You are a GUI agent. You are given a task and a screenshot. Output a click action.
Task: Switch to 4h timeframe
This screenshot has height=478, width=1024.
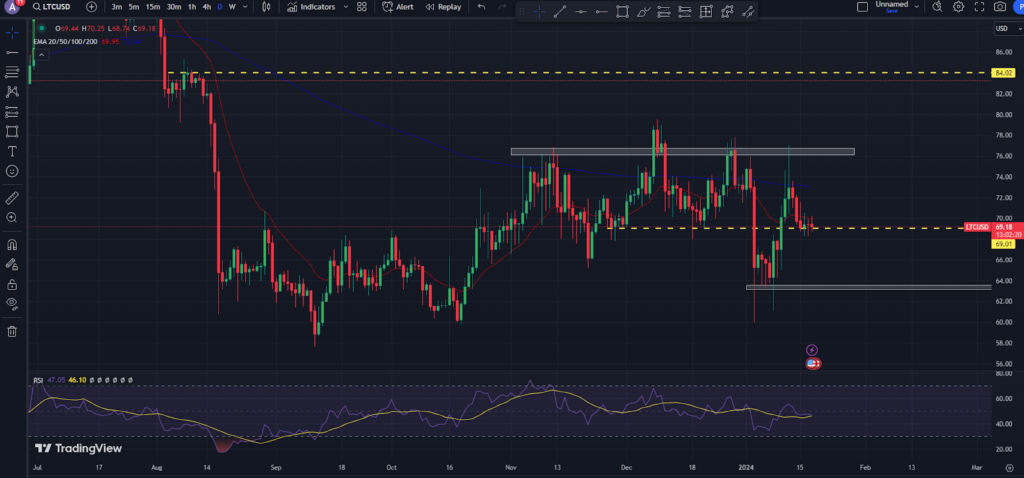[206, 7]
